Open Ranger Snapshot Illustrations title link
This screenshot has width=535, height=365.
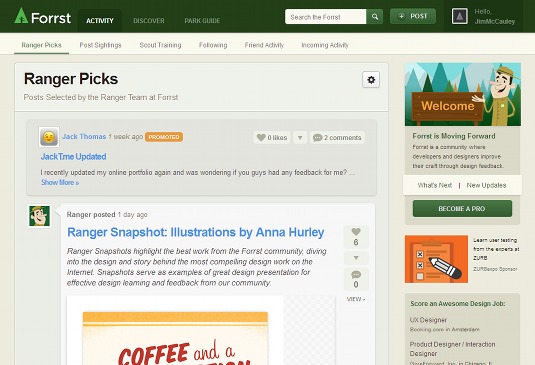click(x=196, y=232)
